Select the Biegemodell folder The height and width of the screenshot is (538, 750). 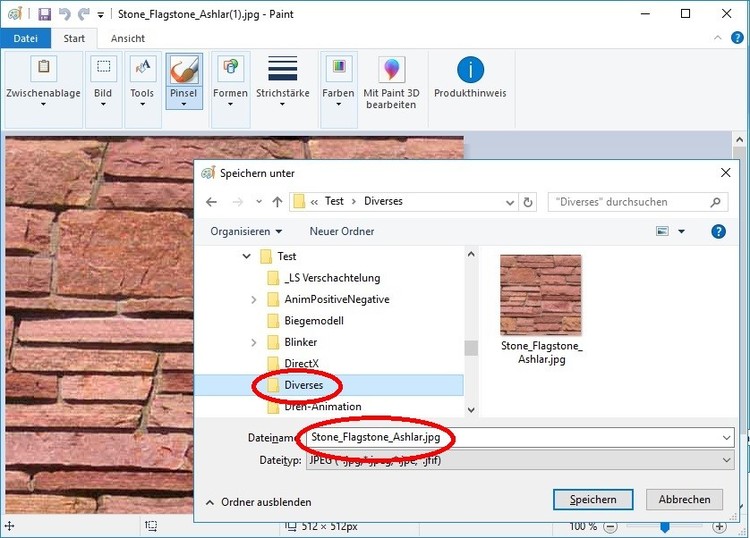click(x=314, y=321)
